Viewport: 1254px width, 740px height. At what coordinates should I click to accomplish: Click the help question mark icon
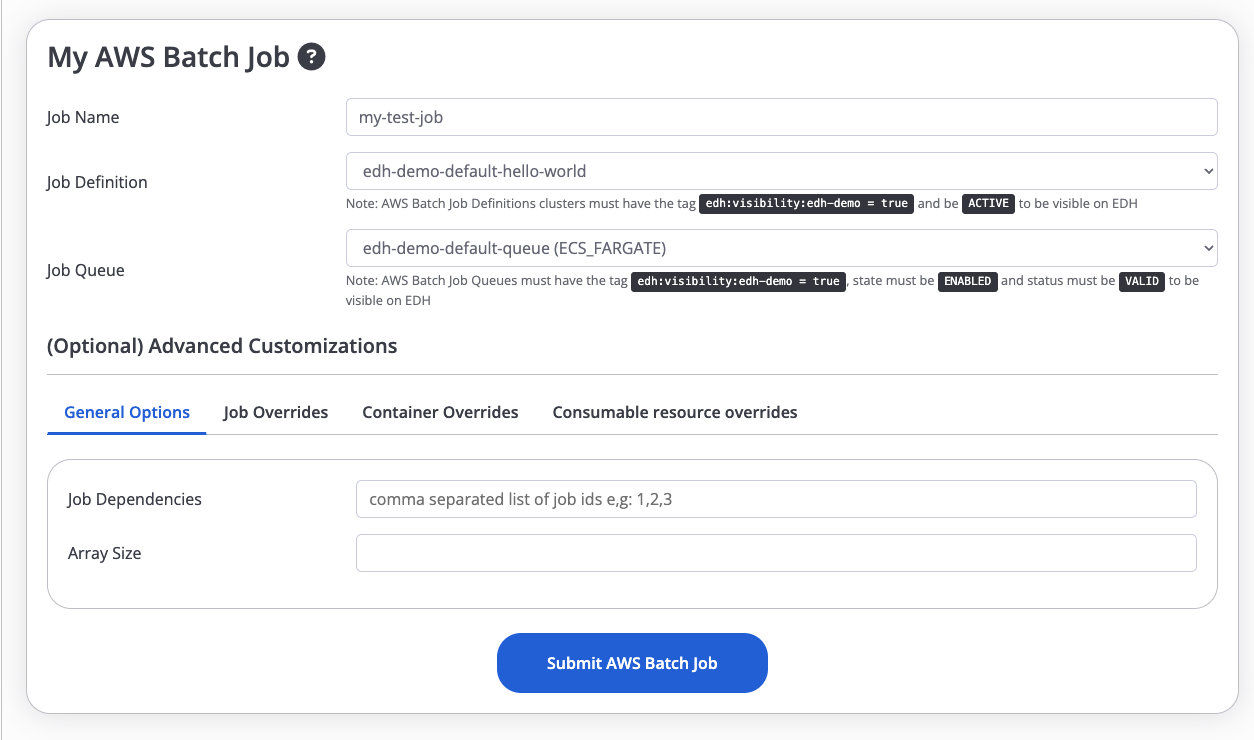[312, 57]
